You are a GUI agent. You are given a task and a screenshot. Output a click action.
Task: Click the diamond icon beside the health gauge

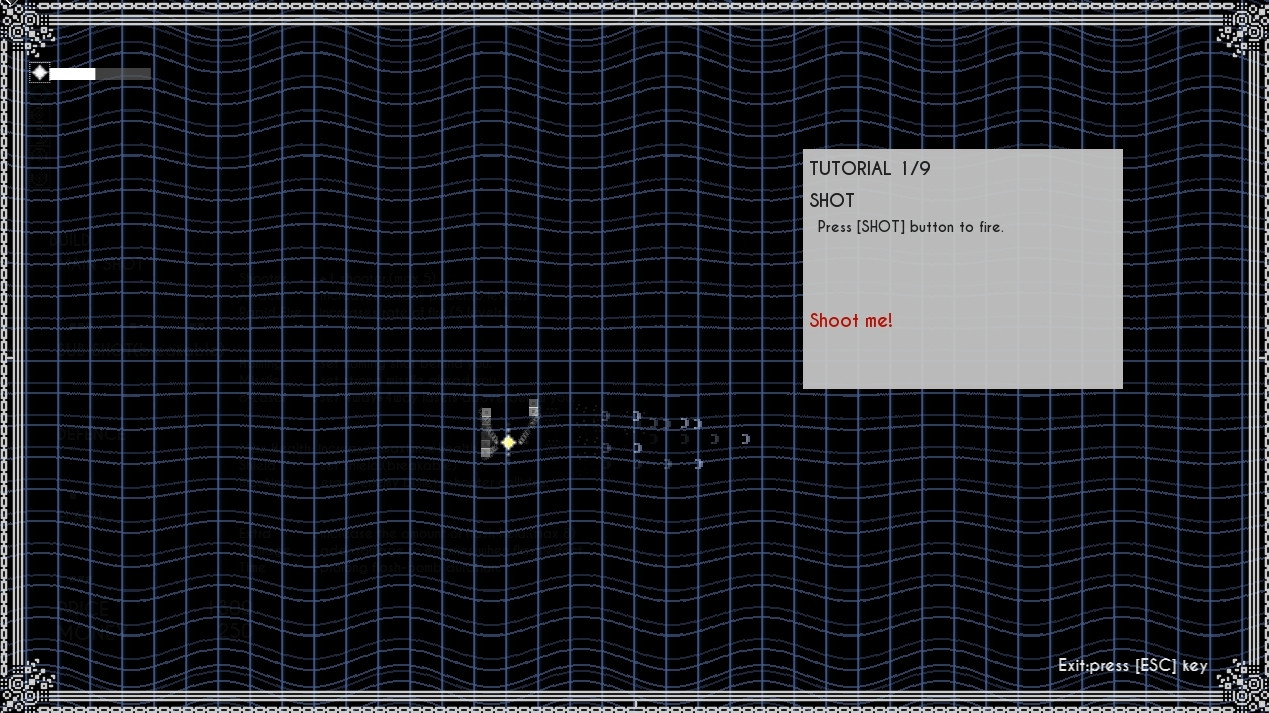coord(40,73)
